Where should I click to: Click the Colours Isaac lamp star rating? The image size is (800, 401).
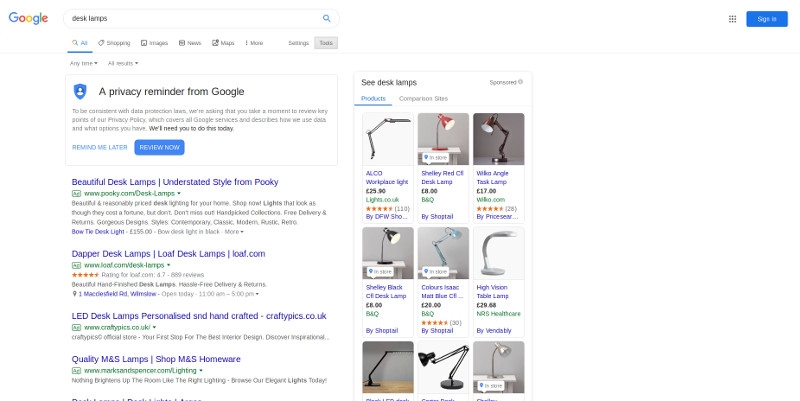click(435, 323)
